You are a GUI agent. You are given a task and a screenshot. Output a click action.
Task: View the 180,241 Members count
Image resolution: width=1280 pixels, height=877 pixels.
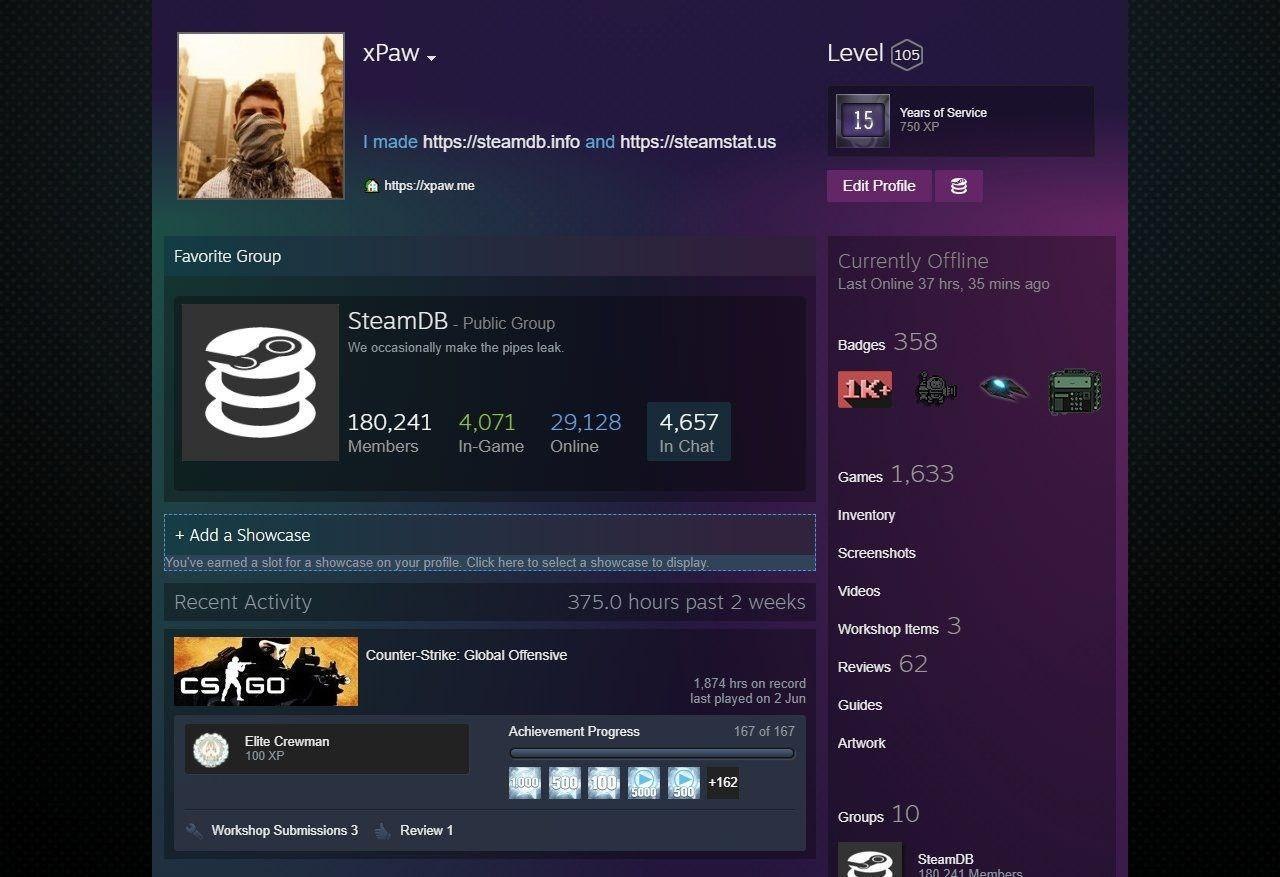[389, 433]
